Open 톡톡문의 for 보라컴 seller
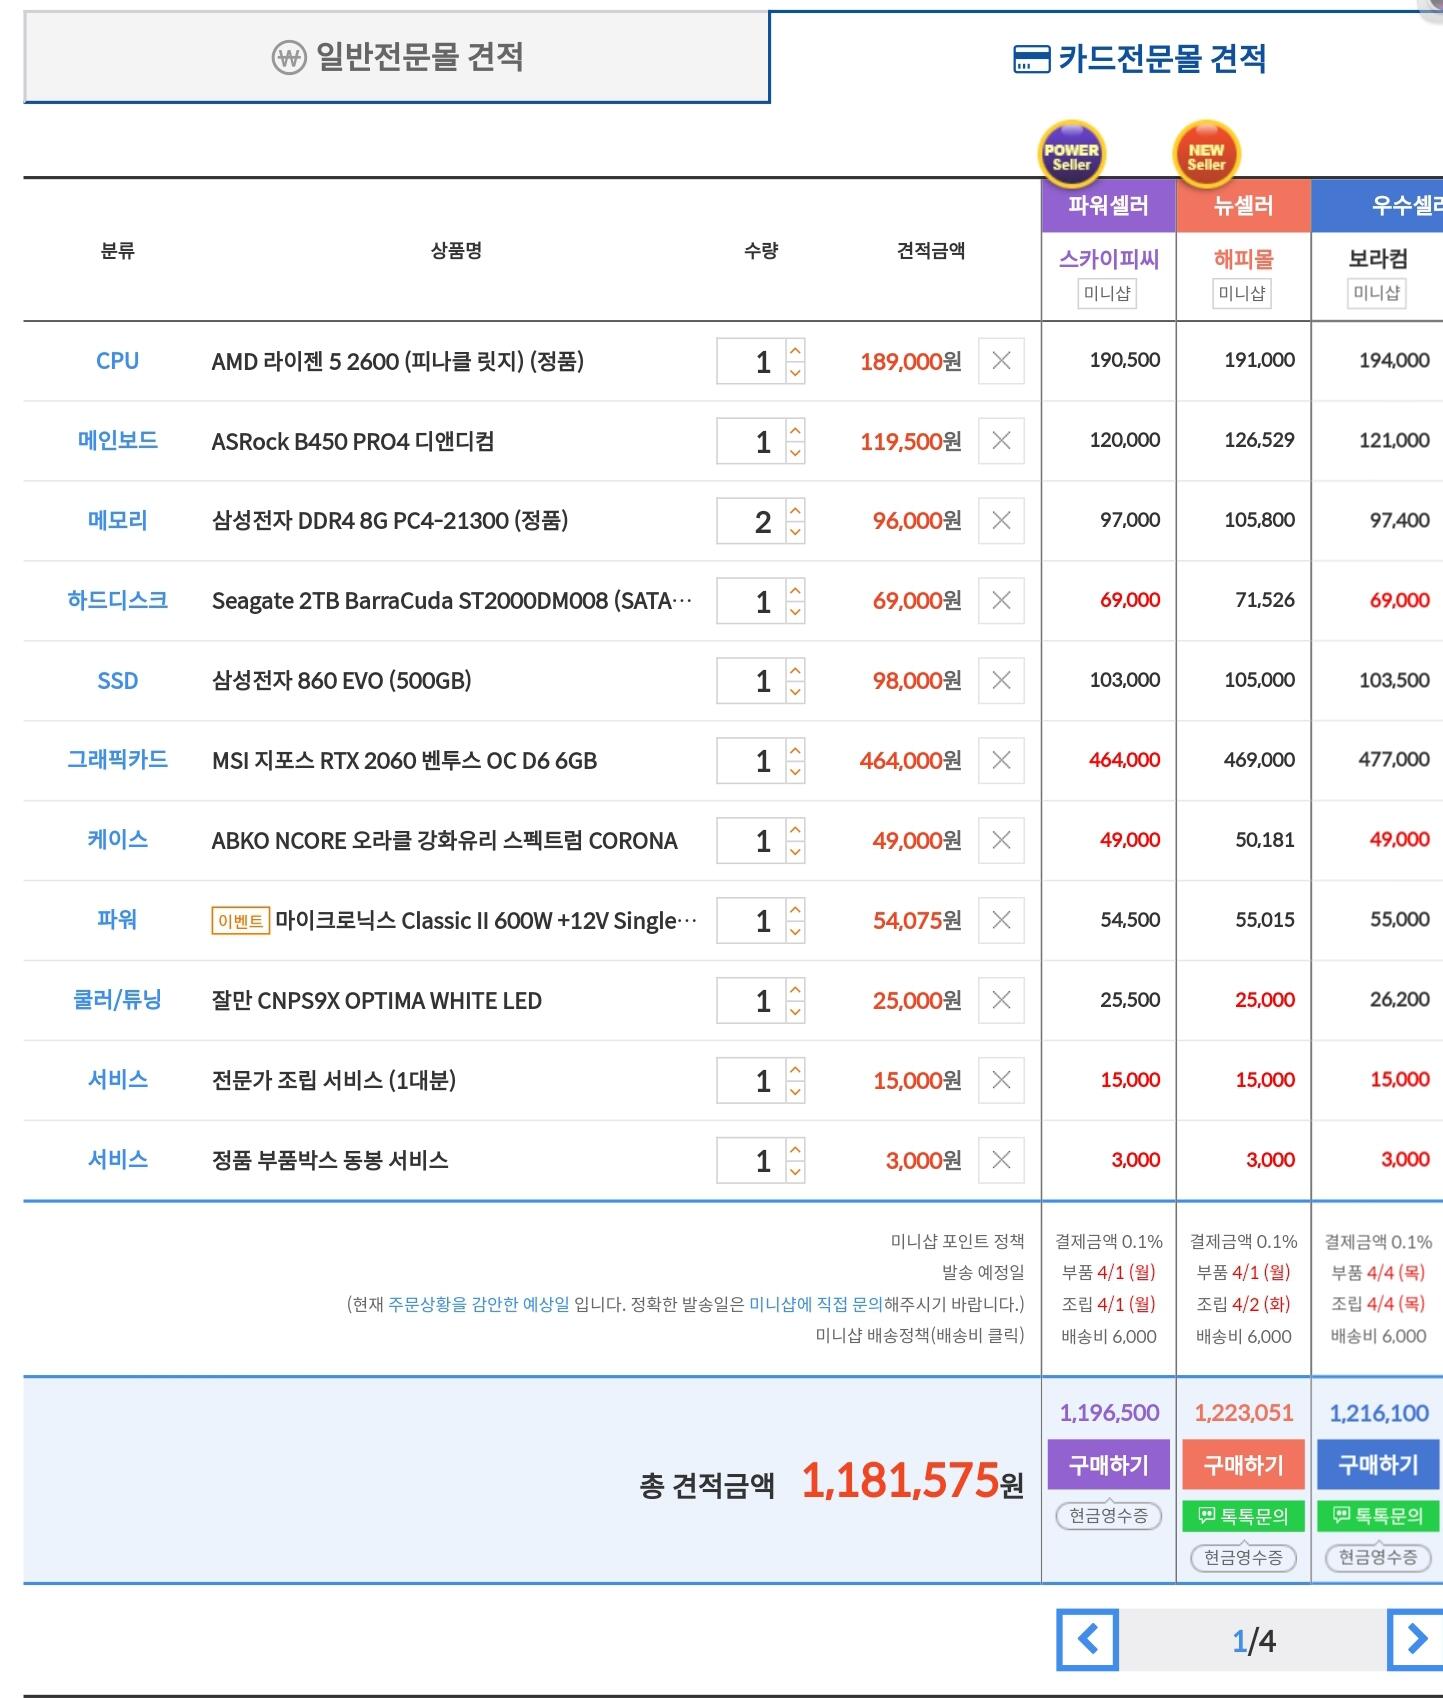 pyautogui.click(x=1379, y=1516)
